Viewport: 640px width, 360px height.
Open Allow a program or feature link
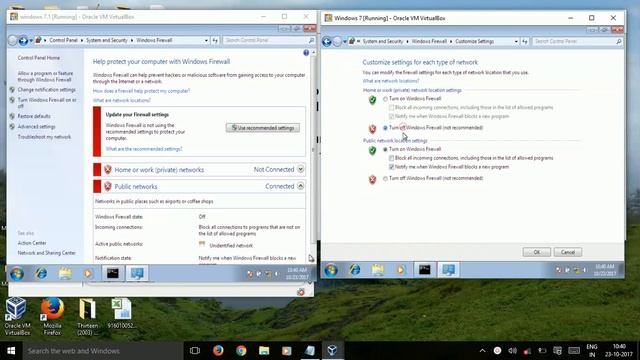[x=45, y=76]
